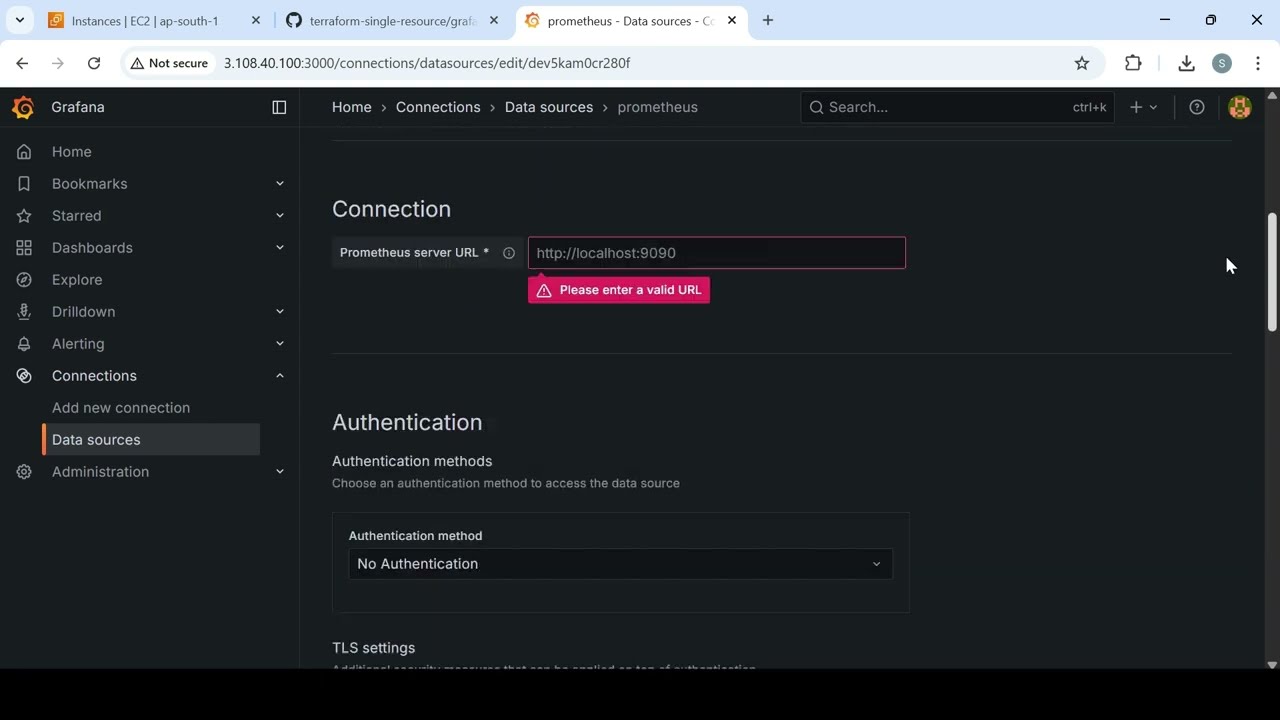
Task: Click the Connections icon in sidebar
Action: [x=24, y=376]
